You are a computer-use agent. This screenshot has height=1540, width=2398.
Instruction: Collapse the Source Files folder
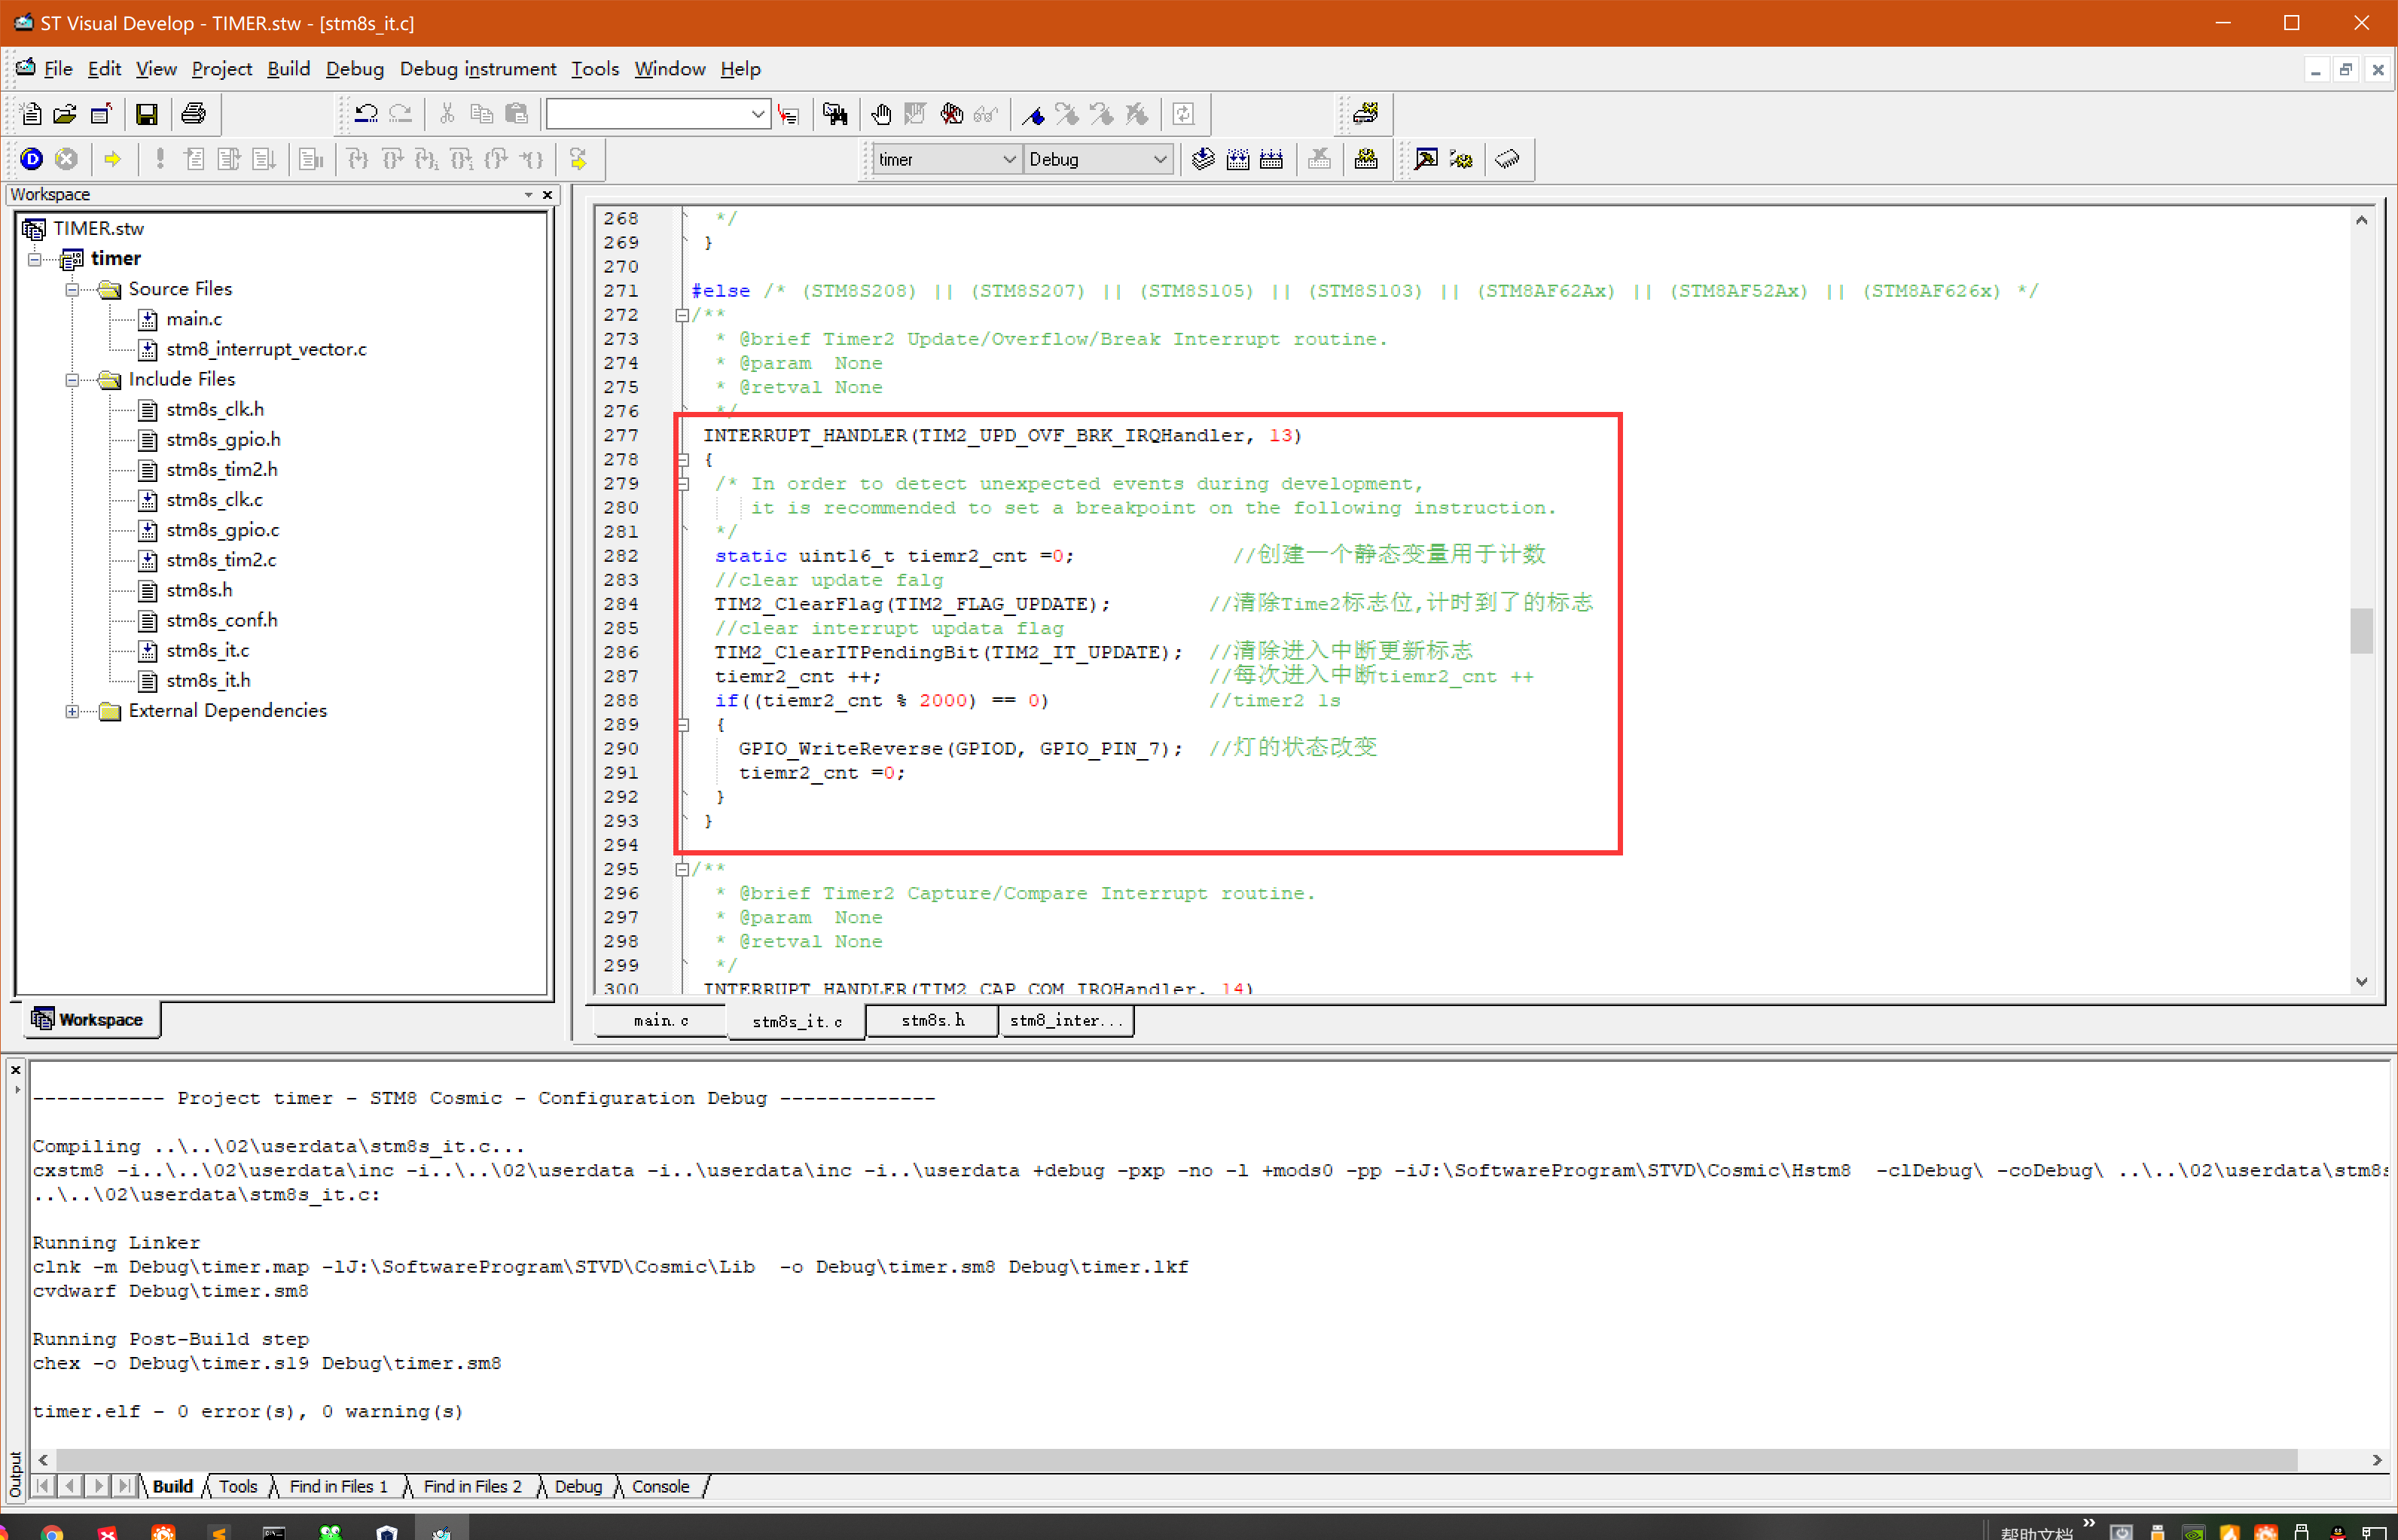pyautogui.click(x=72, y=289)
